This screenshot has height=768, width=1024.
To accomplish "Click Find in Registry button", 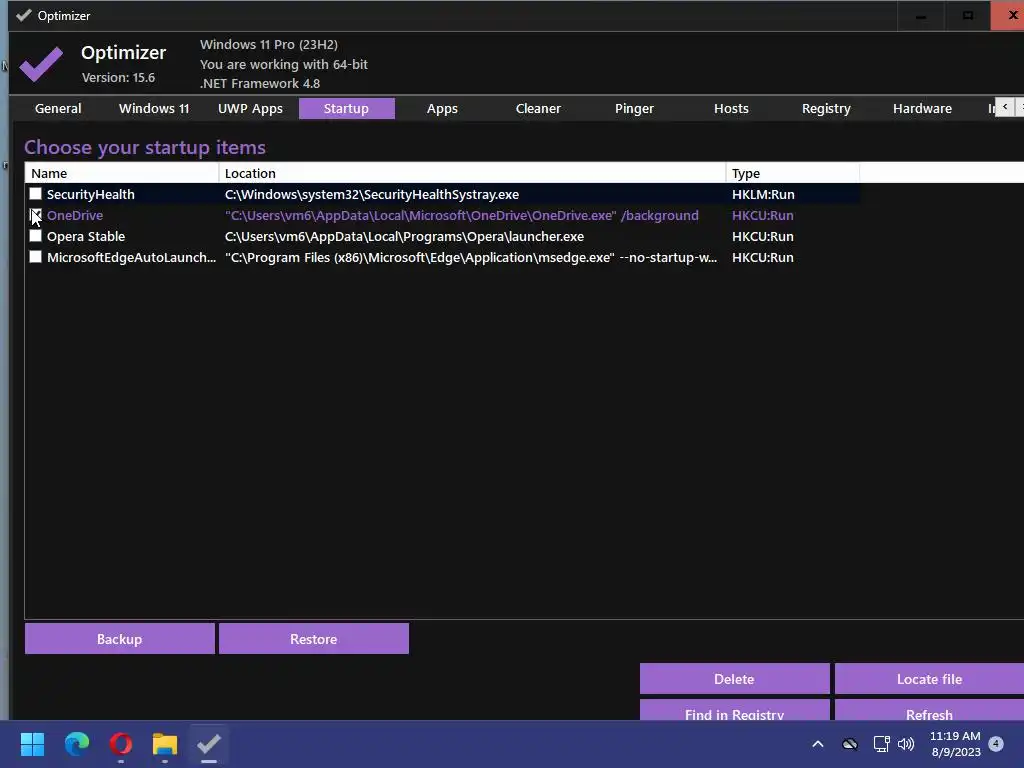I will click(734, 711).
